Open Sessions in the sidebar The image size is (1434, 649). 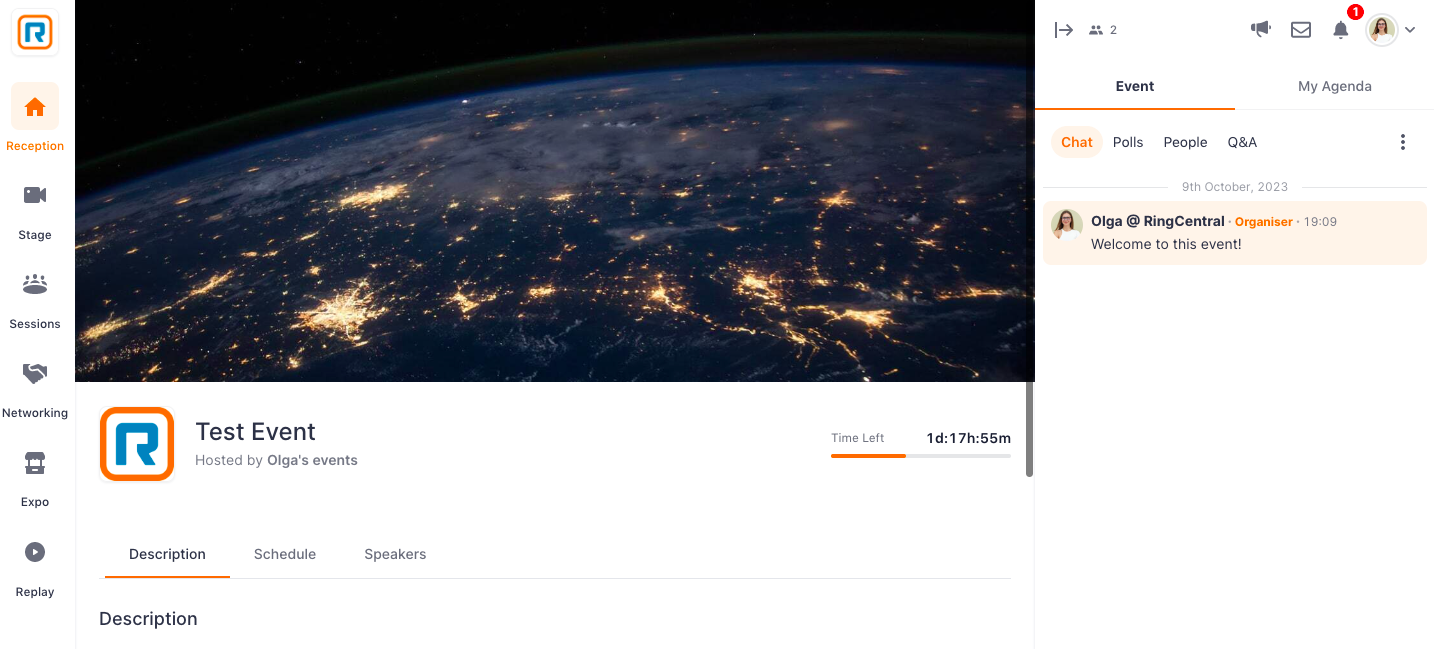coord(35,284)
